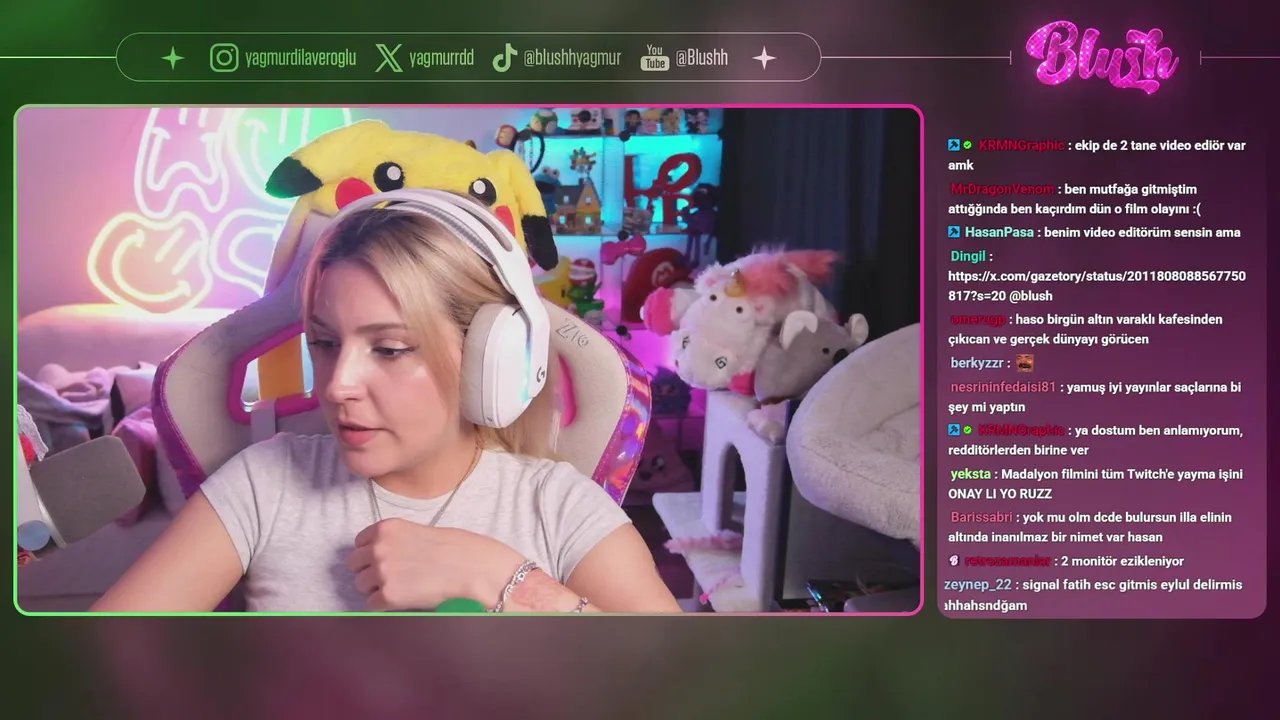This screenshot has width=1280, height=720.
Task: Click username HasanPasa in chat
Action: pyautogui.click(x=999, y=232)
